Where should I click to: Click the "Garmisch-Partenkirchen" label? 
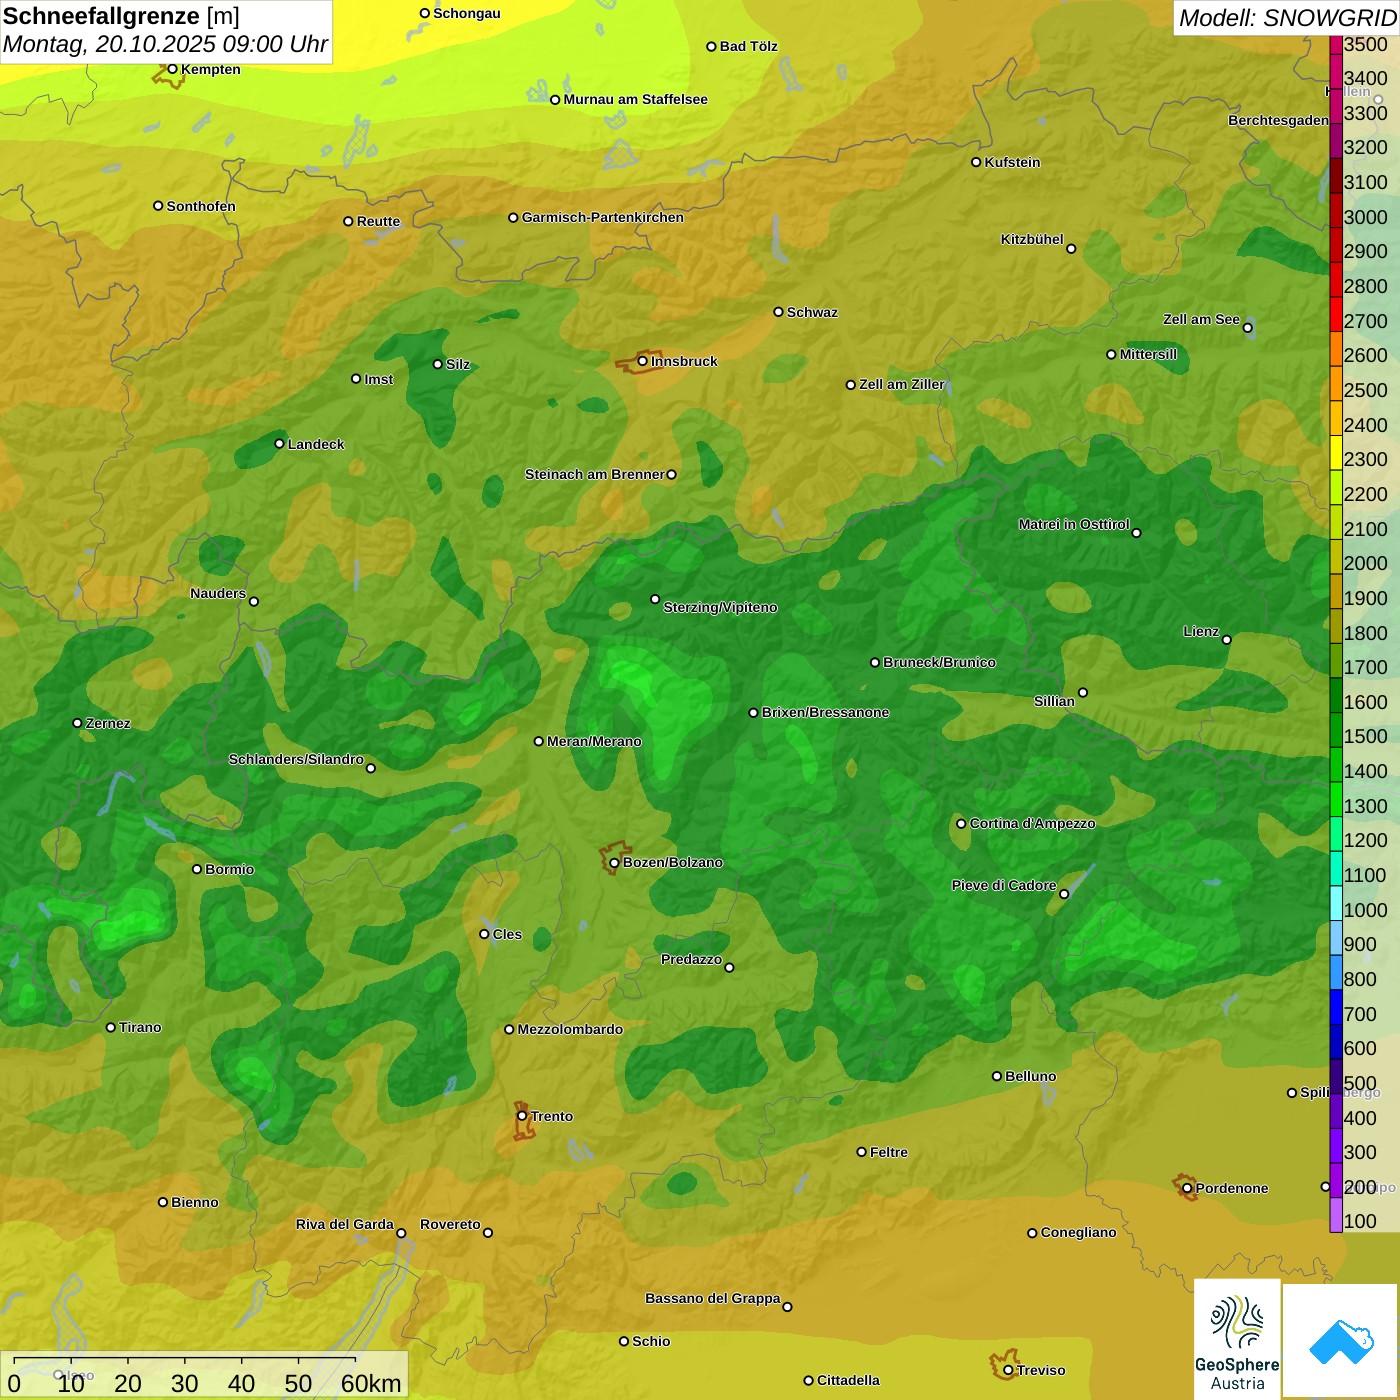pos(603,217)
